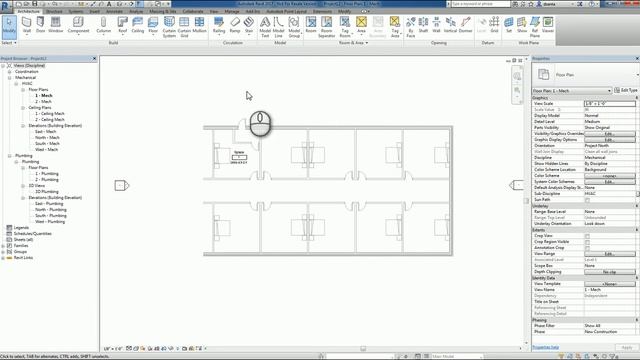
Task: Select the Grid datum tool
Action: (494, 25)
